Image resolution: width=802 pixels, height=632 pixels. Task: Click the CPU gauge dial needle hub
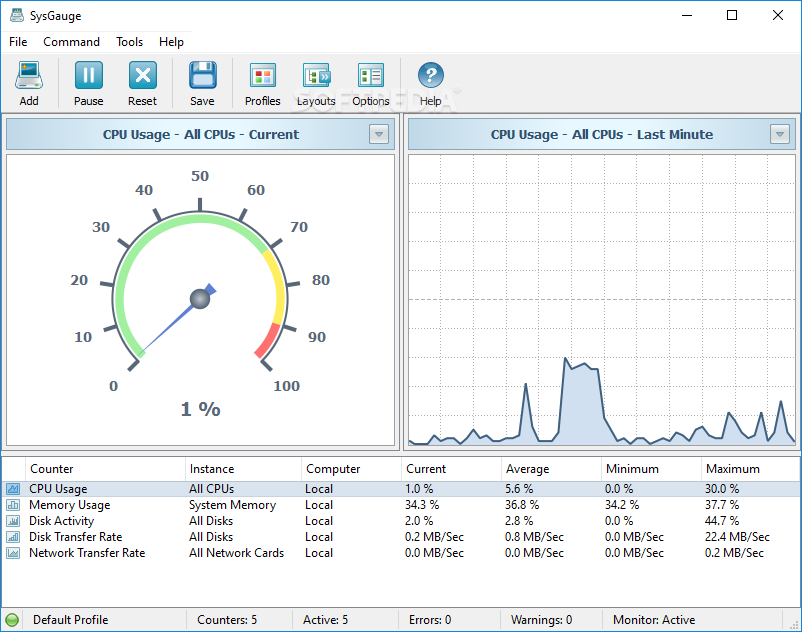click(200, 299)
